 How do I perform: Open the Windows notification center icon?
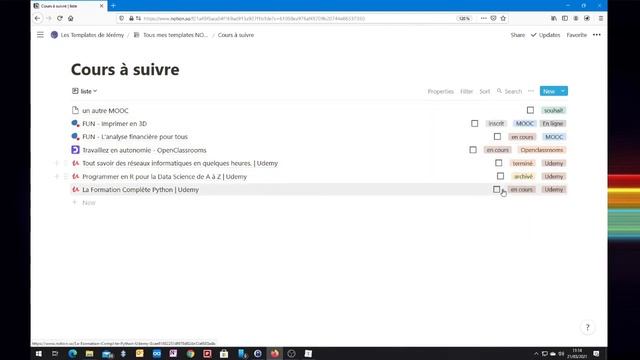pyautogui.click(x=596, y=353)
